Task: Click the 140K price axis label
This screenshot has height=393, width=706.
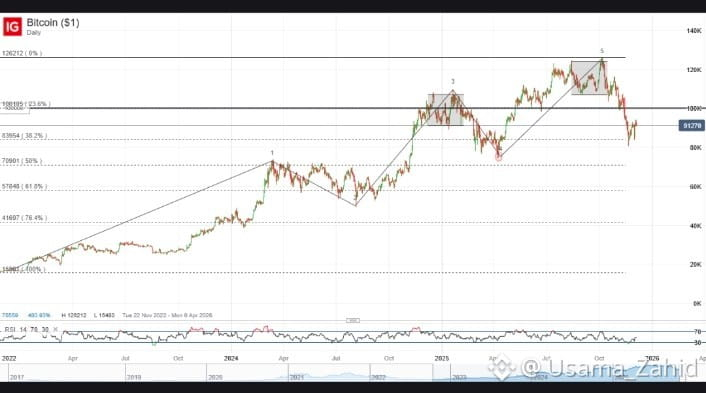Action: pyautogui.click(x=694, y=31)
